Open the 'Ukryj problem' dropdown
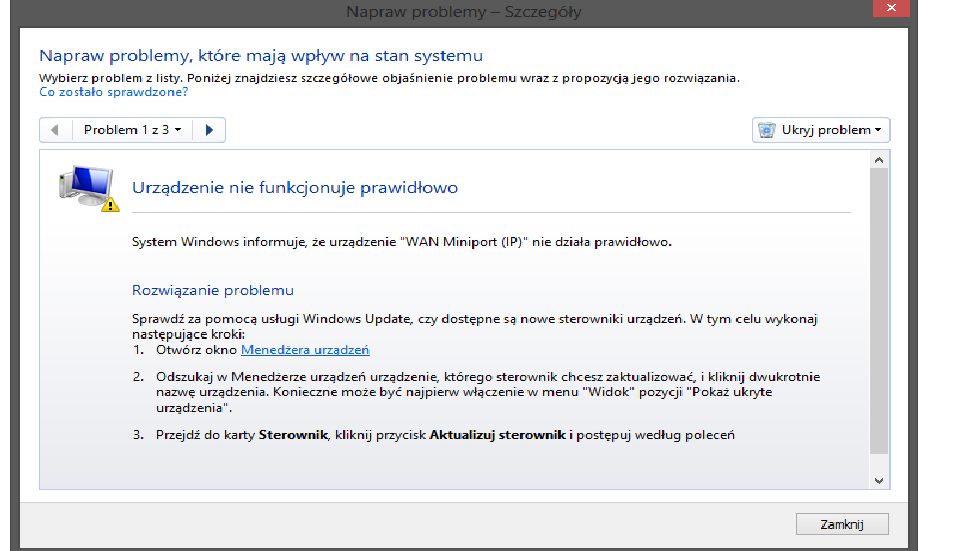 (x=820, y=130)
